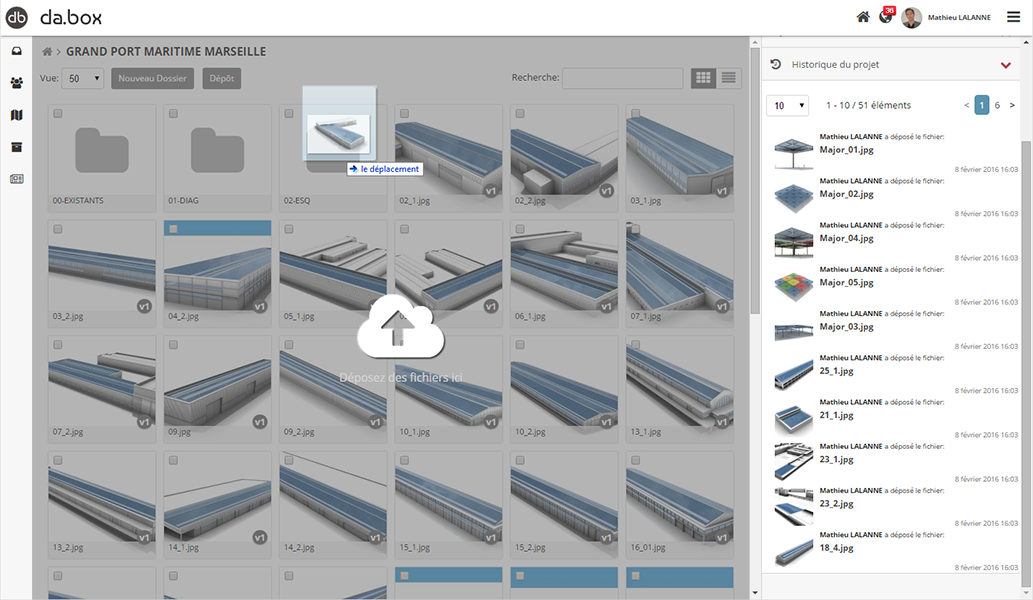Screen dimensions: 1033x600
Task: Click the cloud upload icon
Action: pyautogui.click(x=401, y=327)
